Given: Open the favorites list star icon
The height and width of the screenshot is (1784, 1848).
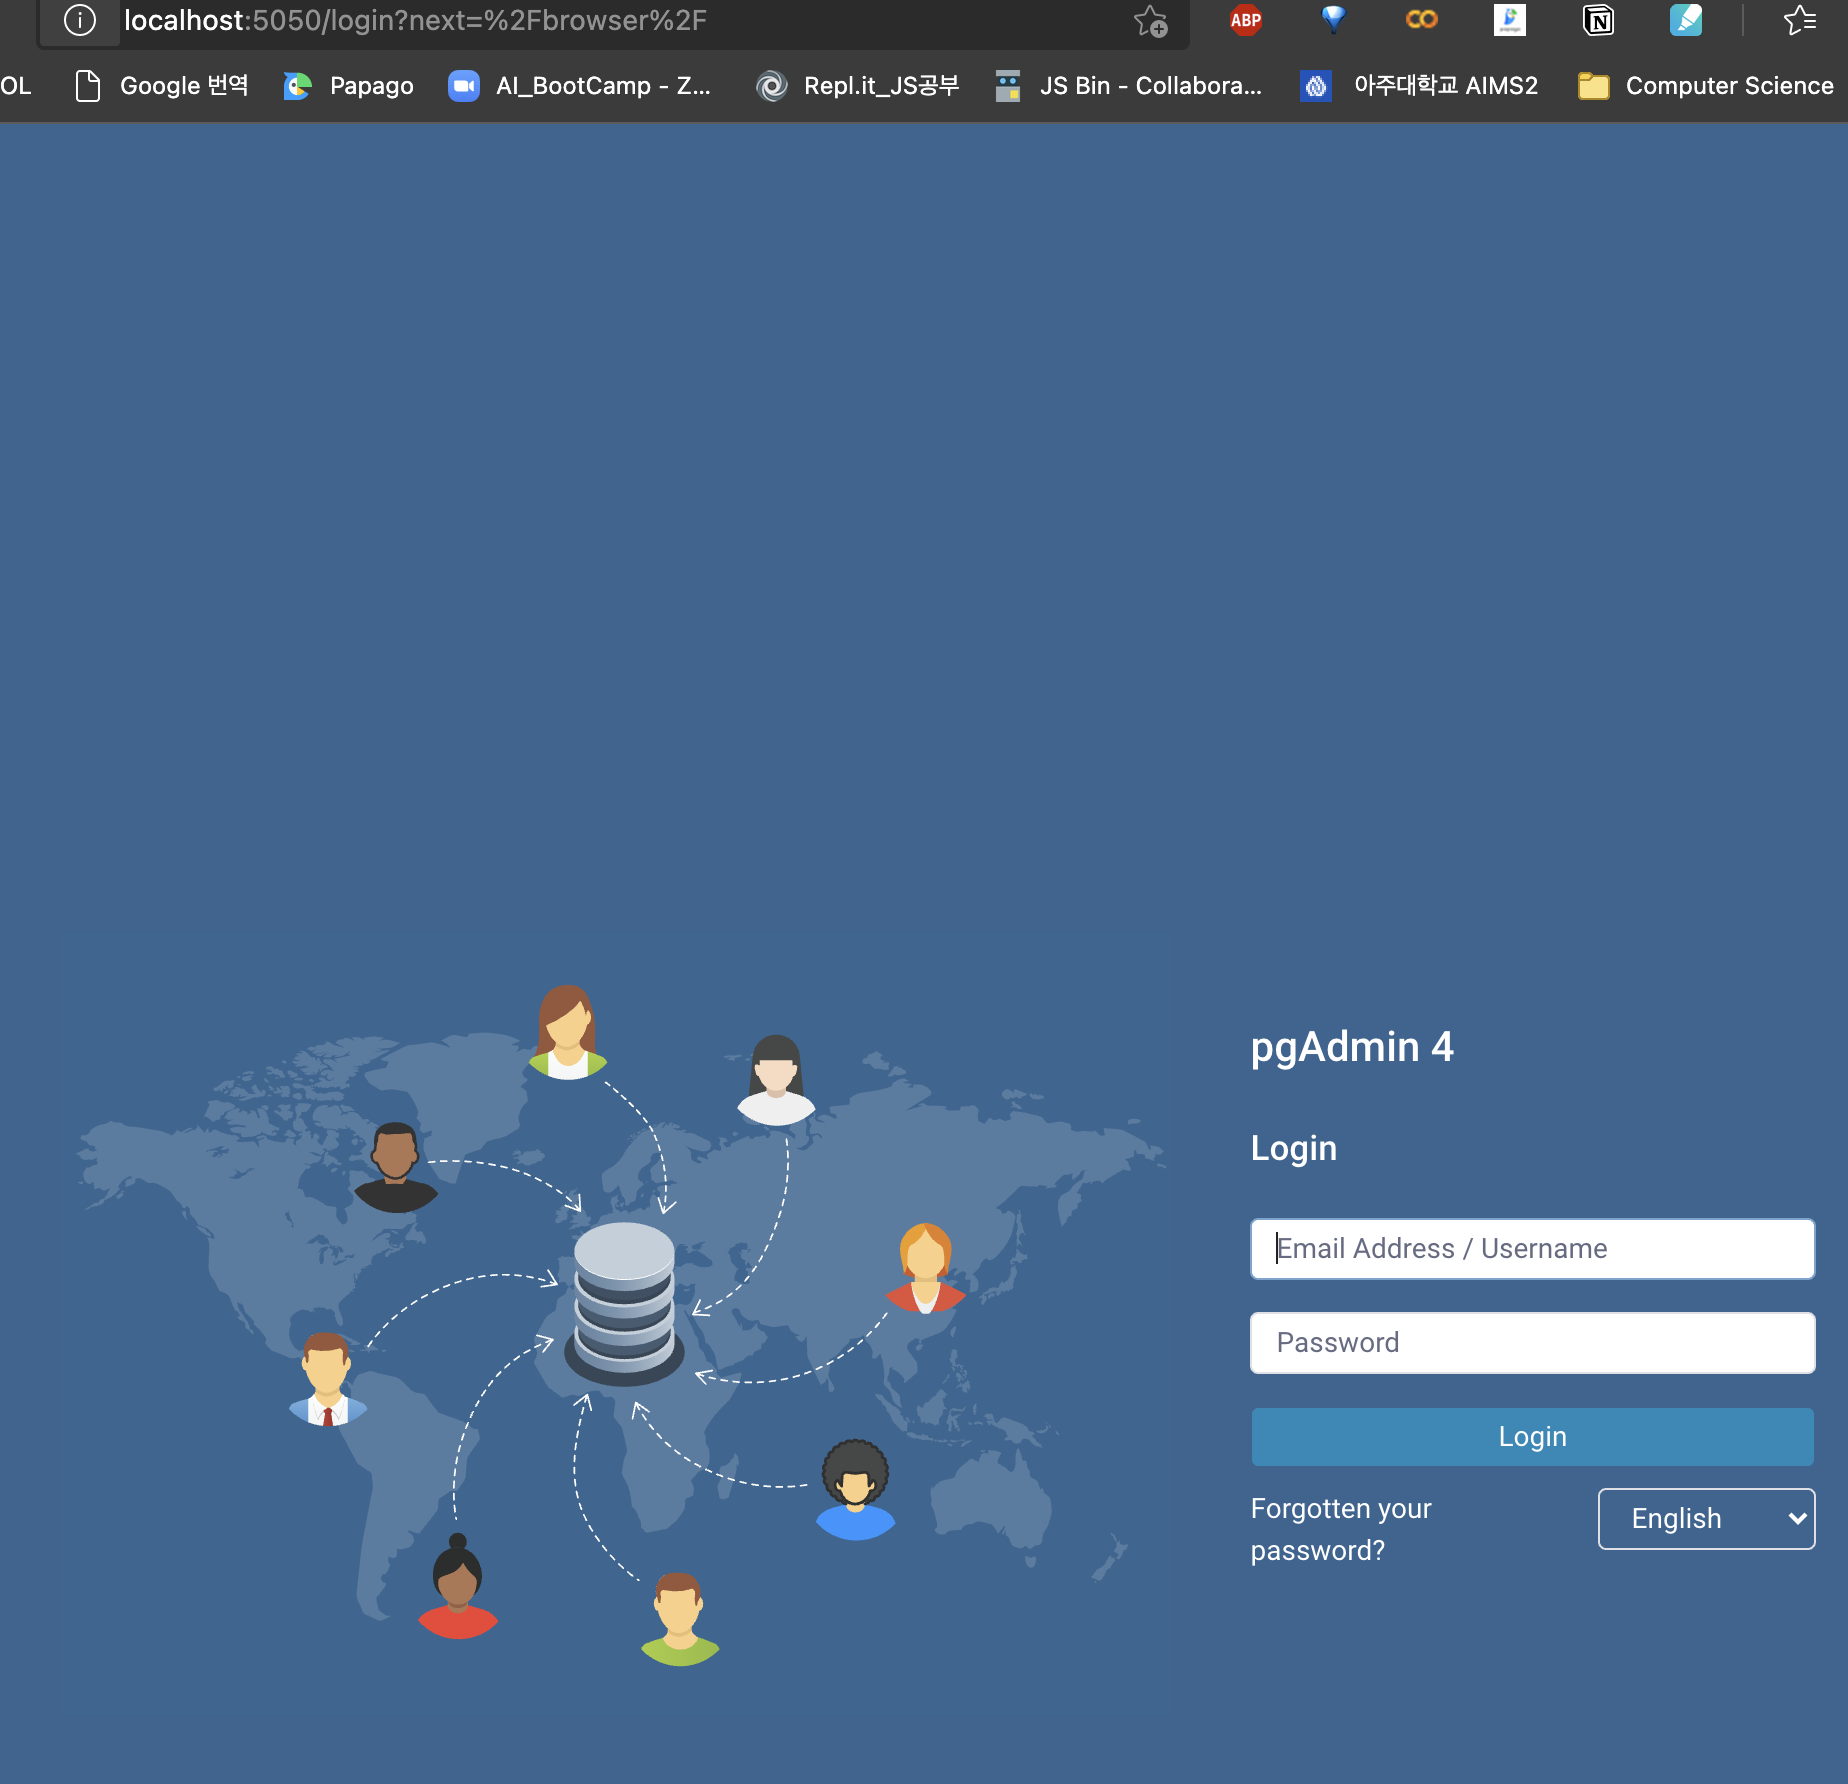Looking at the screenshot, I should click(1800, 20).
